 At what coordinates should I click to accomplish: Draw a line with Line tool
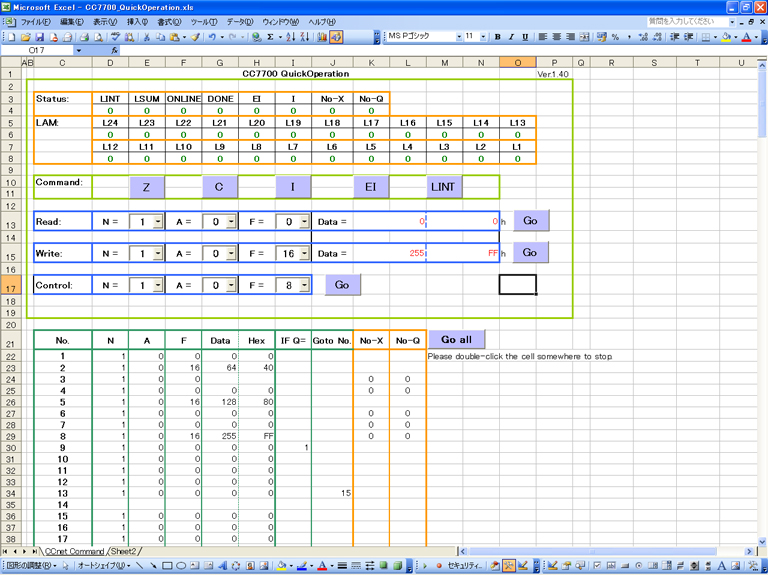pyautogui.click(x=140, y=566)
